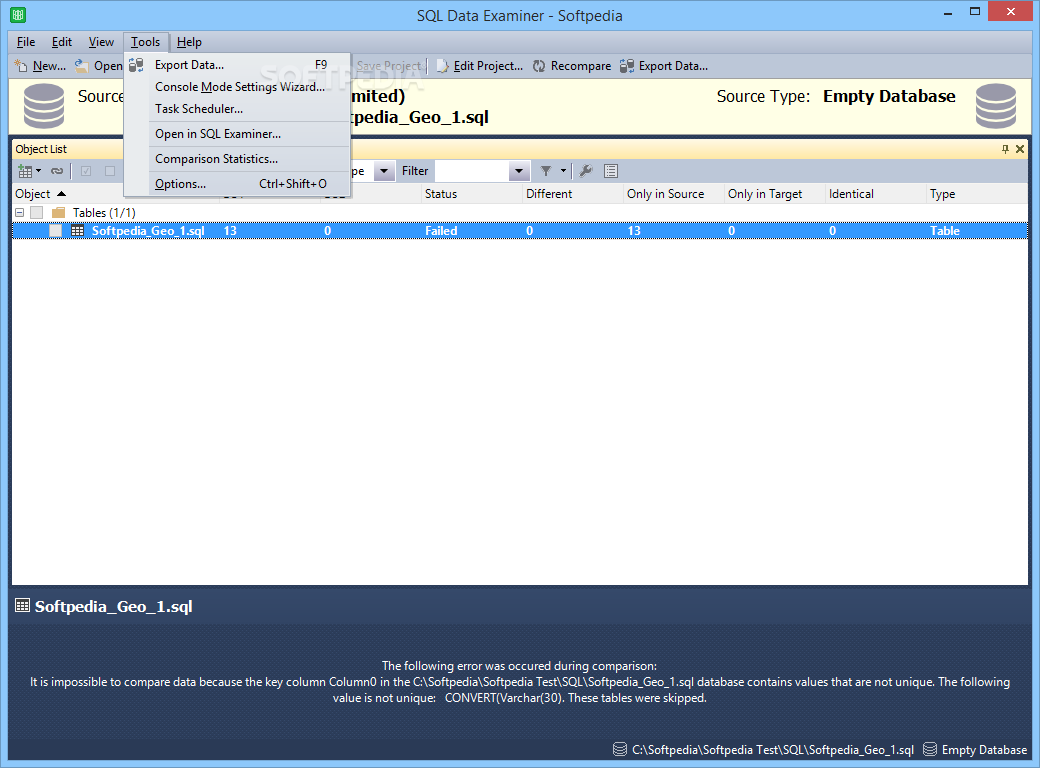1040x768 pixels.
Task: Click the app icon in title bar
Action: (18, 15)
